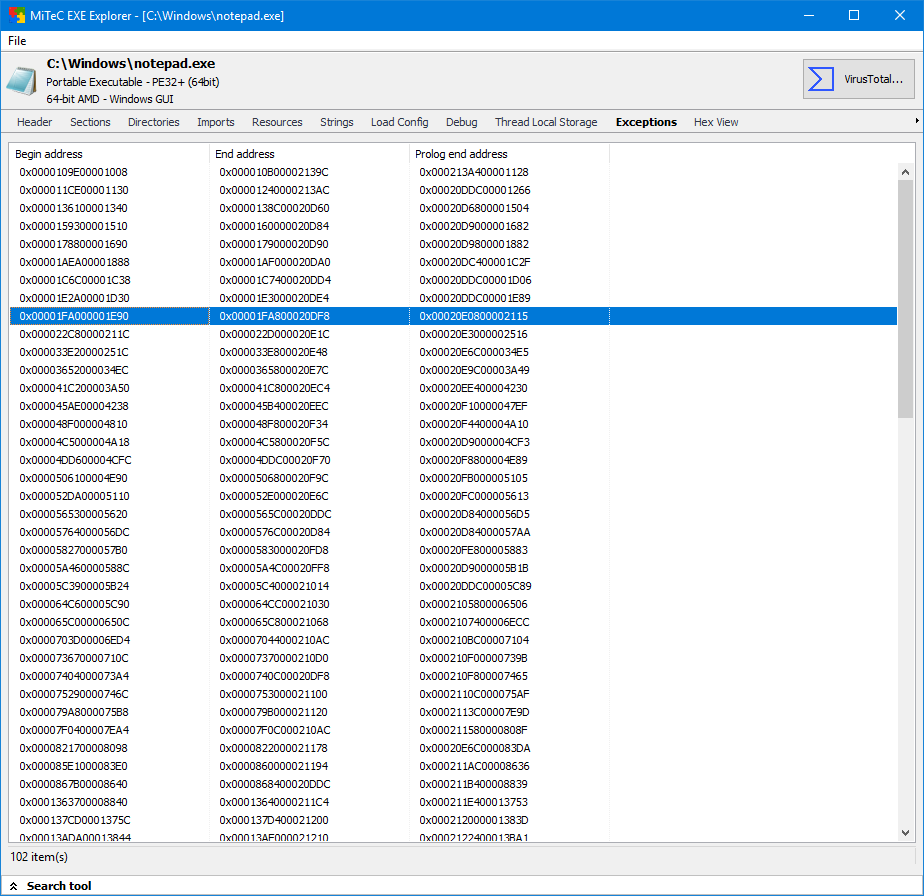Select row with begin address 0x000011CE00001130

pyautogui.click(x=453, y=190)
